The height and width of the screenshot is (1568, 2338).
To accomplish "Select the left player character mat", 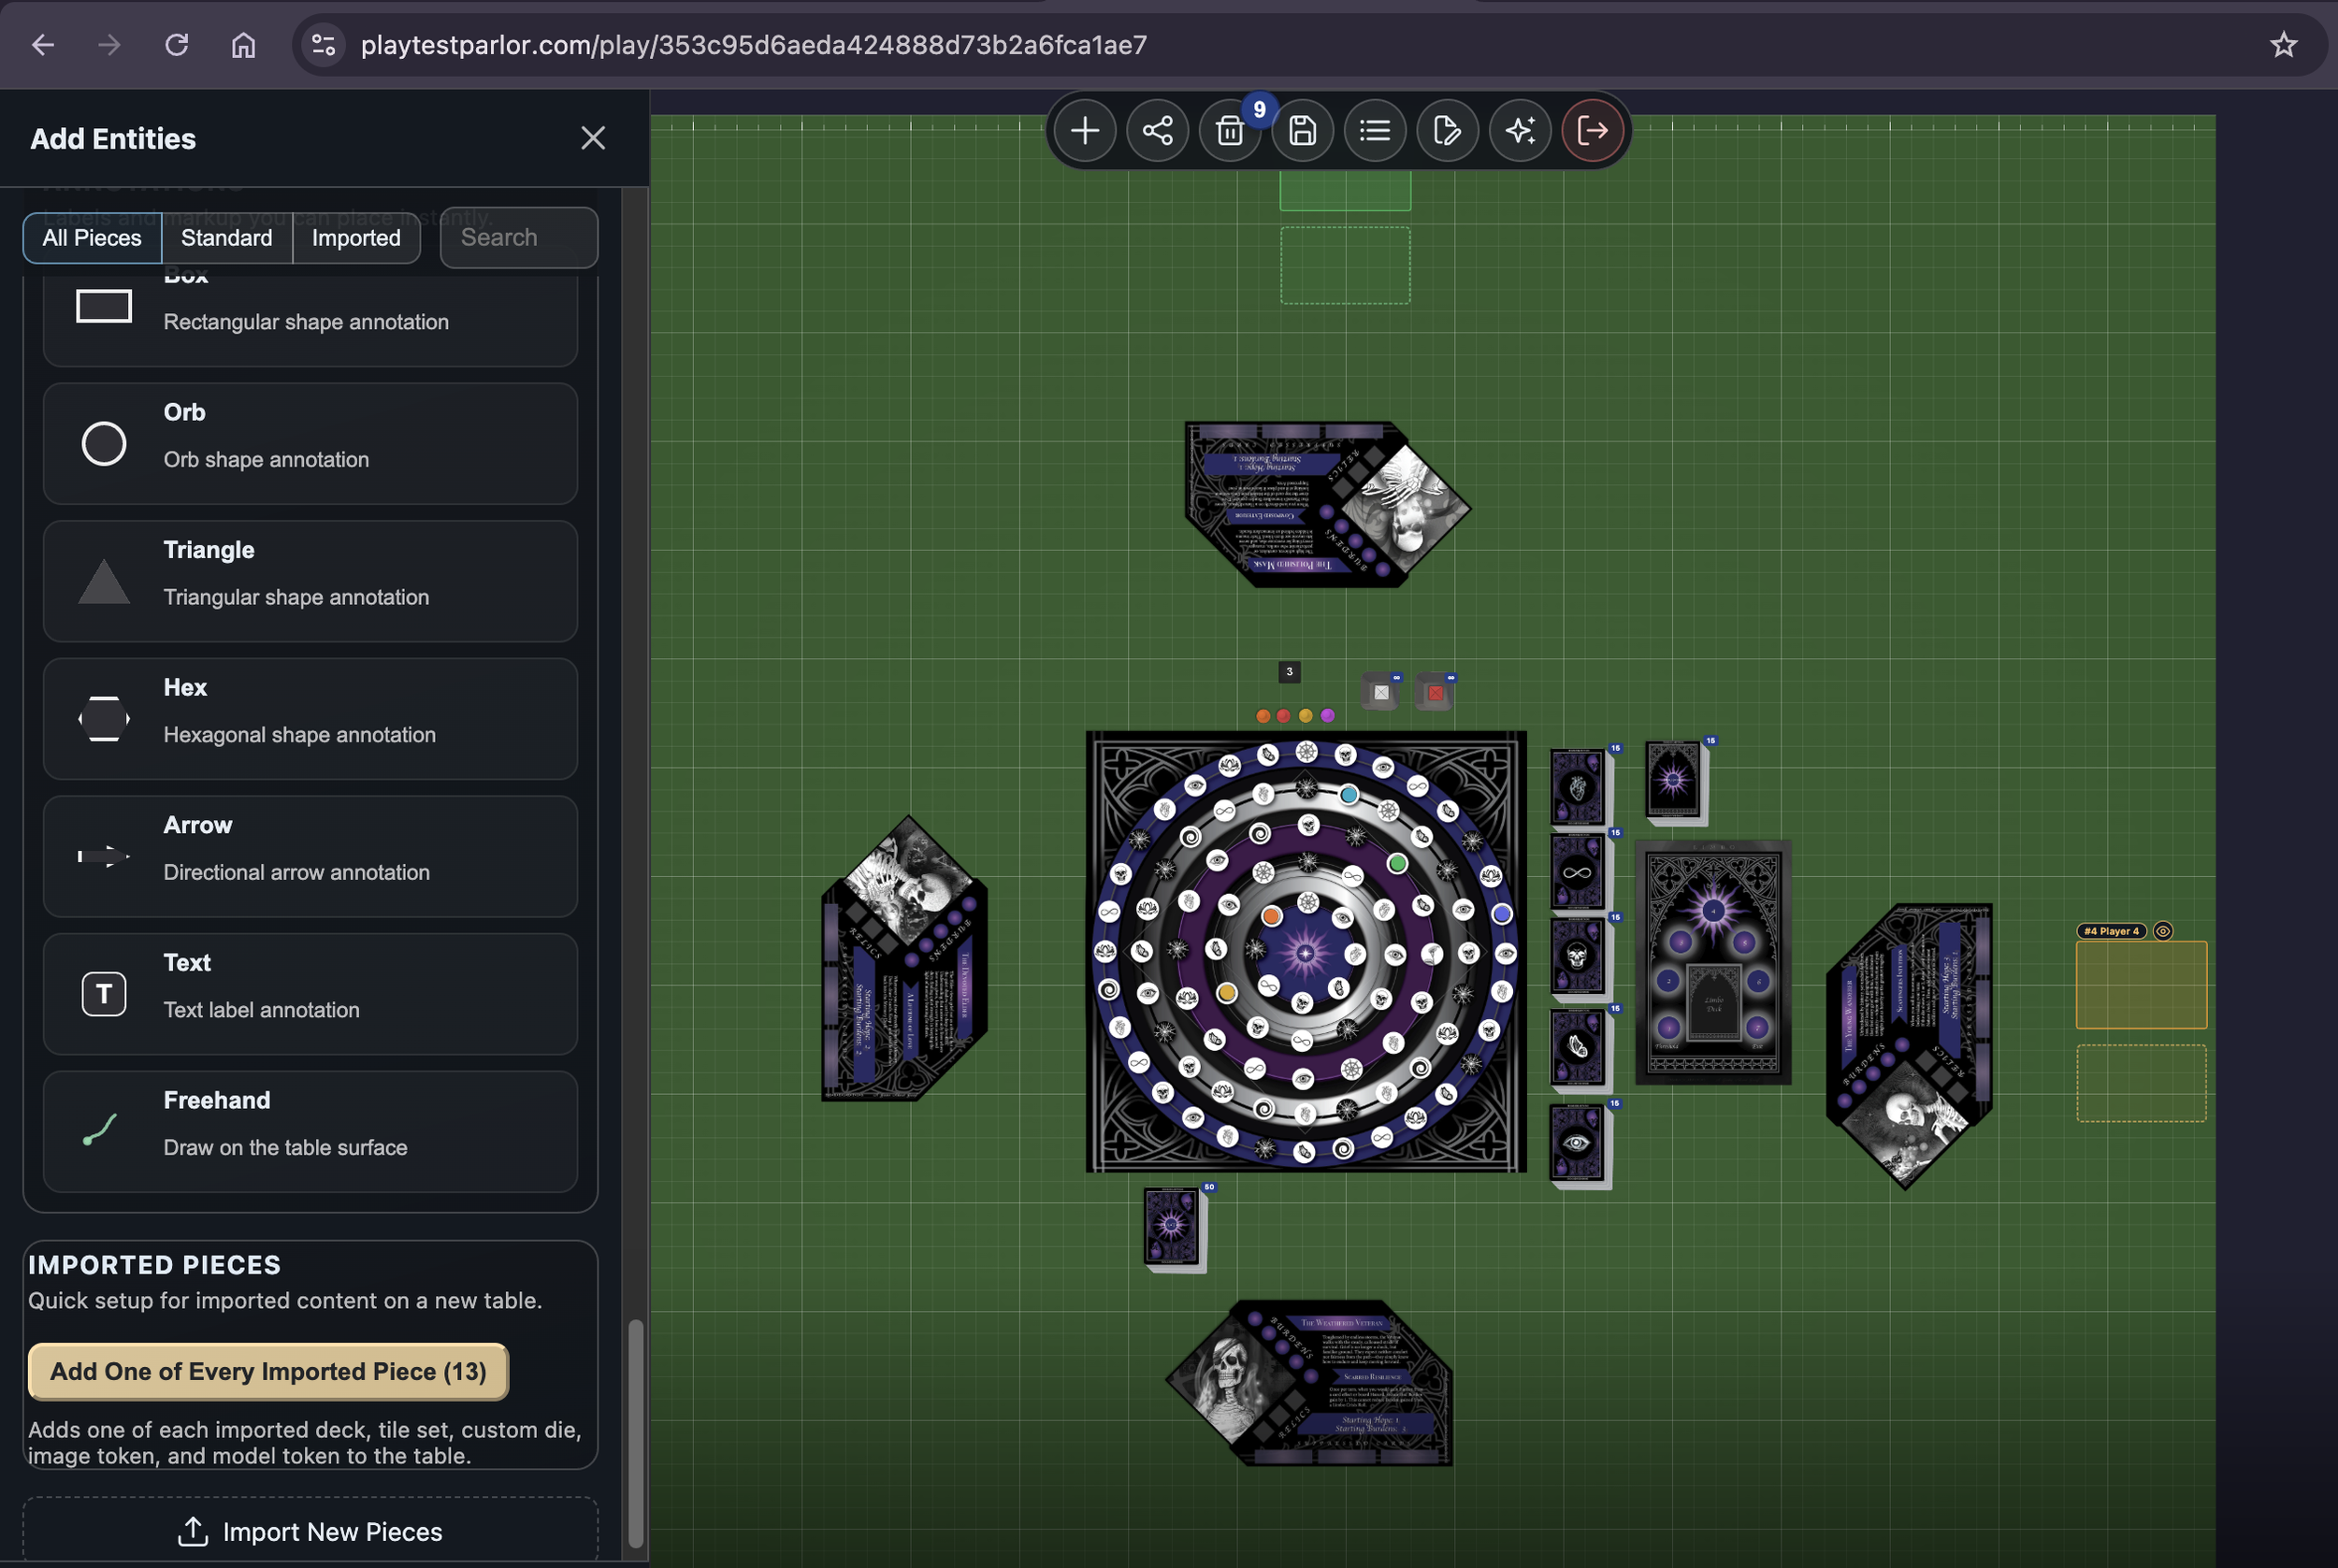I will pos(905,958).
